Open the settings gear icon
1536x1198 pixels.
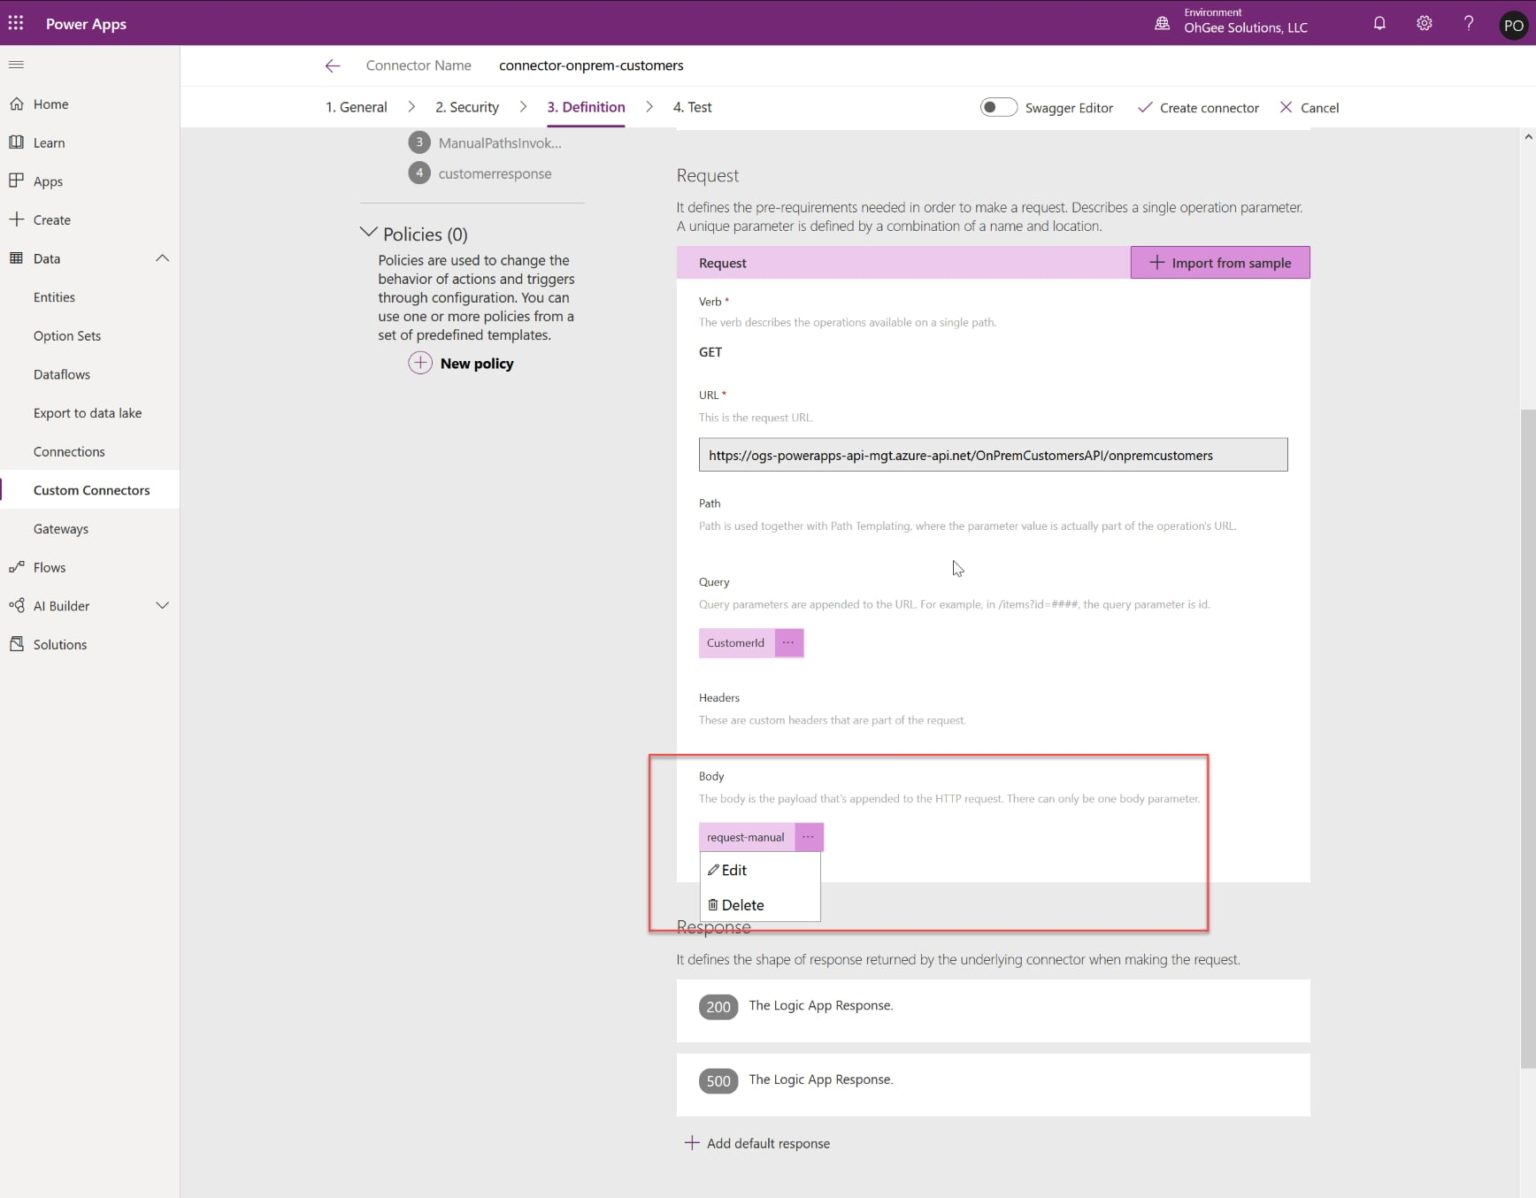click(x=1423, y=22)
